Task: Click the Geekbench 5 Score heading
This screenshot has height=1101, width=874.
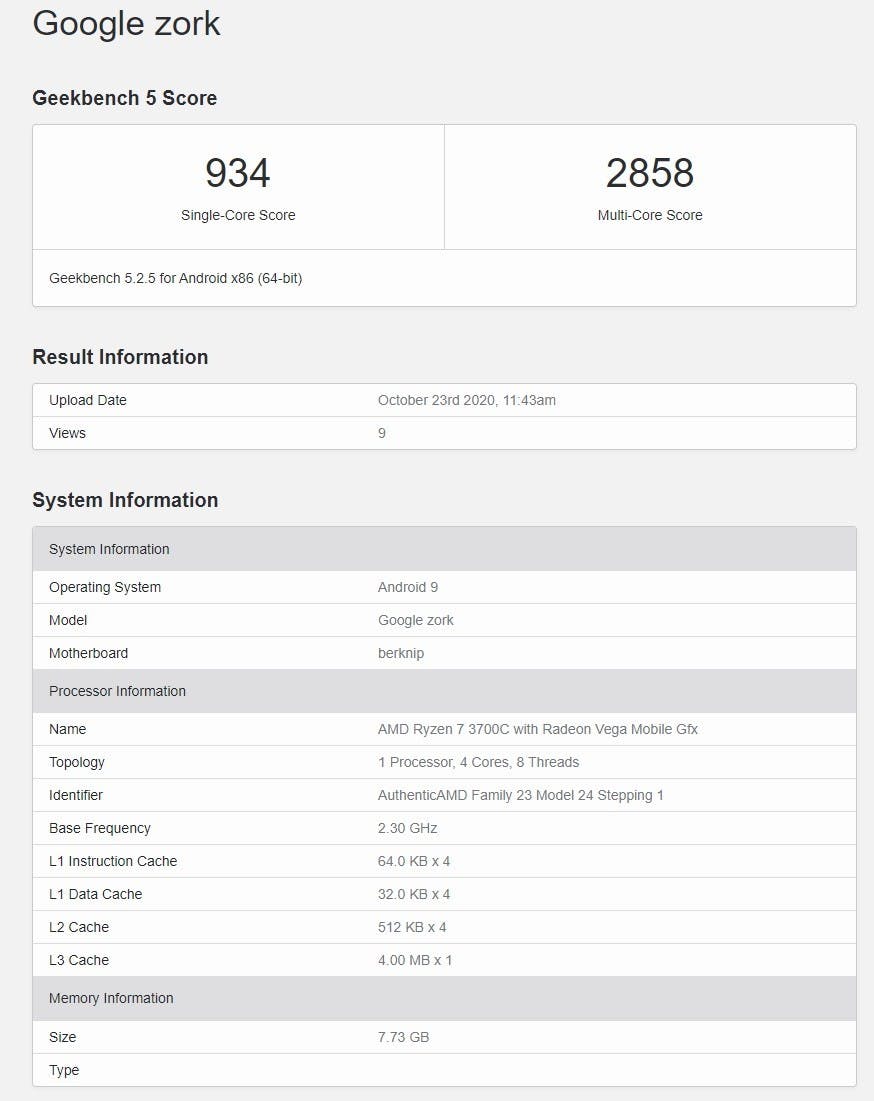Action: [124, 98]
